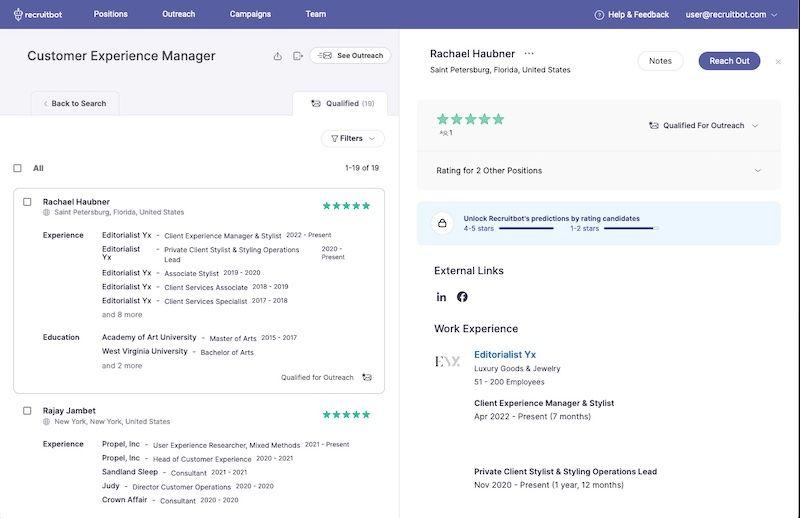
Task: Toggle the All candidates checkbox
Action: [17, 168]
